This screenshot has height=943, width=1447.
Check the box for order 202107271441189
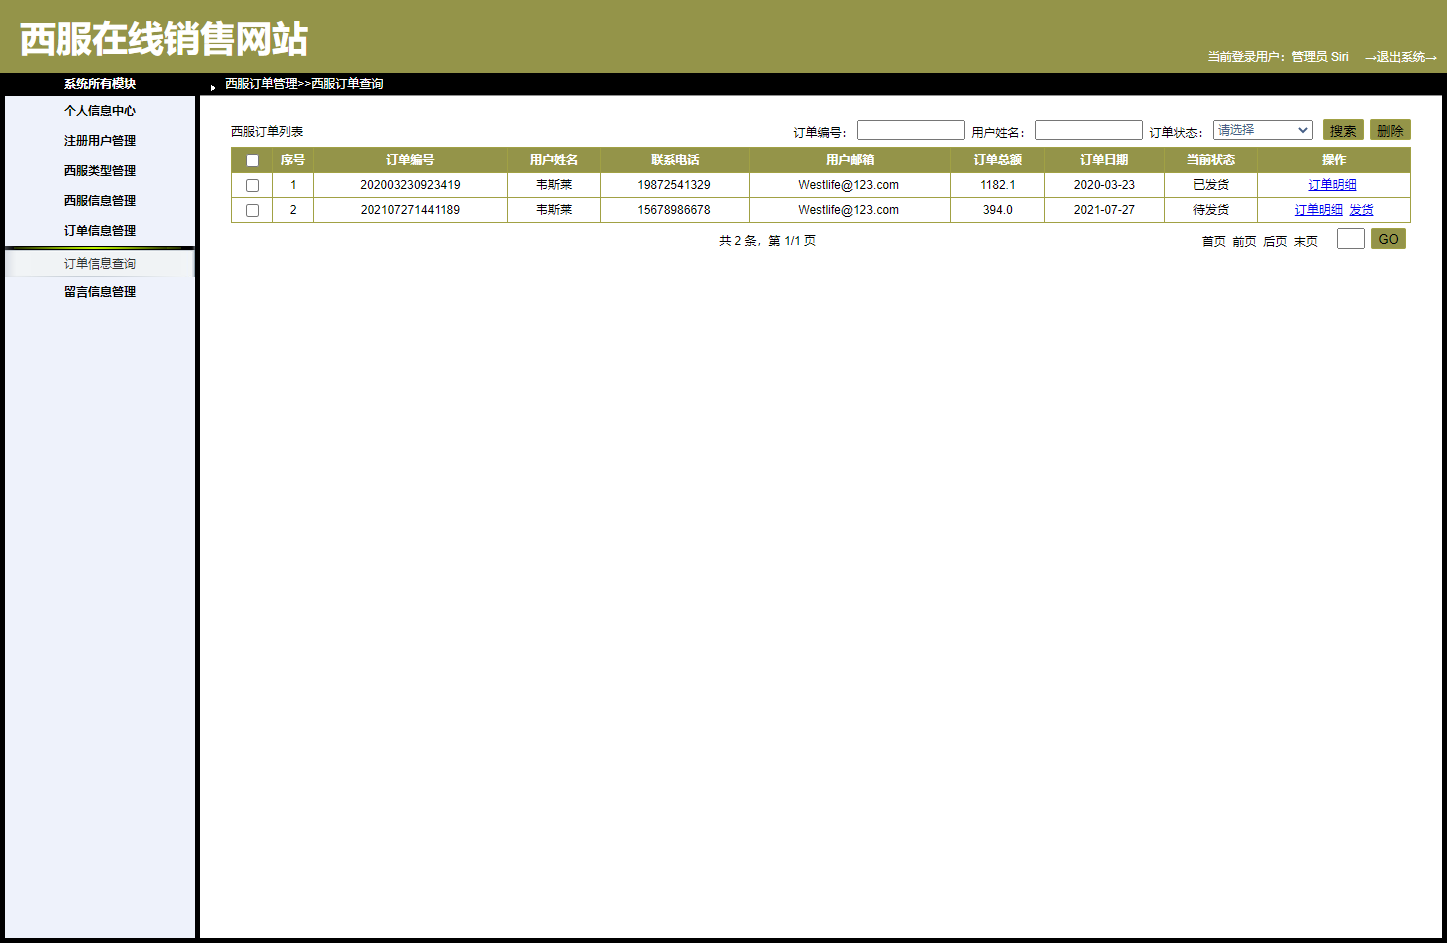[x=252, y=210]
